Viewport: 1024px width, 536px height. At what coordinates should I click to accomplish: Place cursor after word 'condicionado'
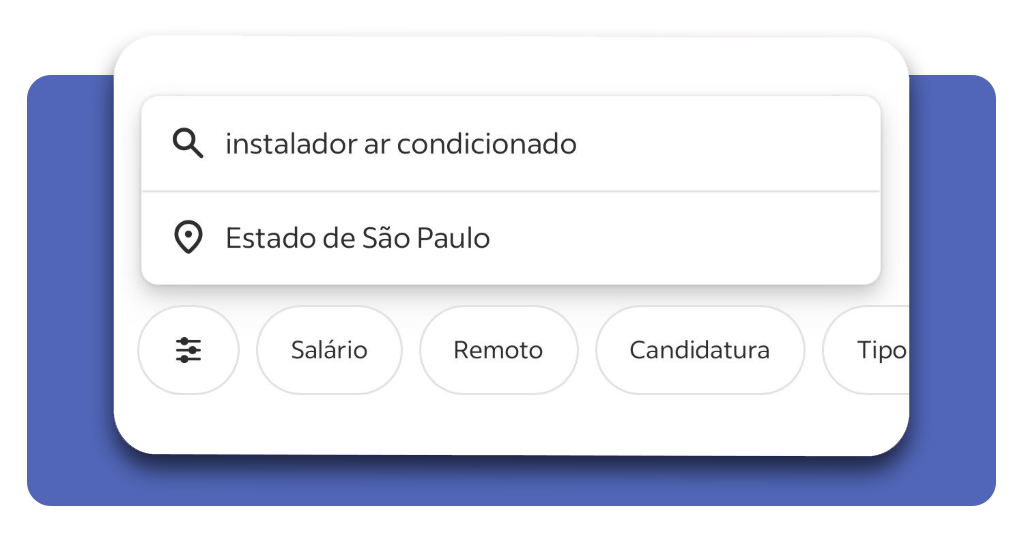(x=578, y=144)
